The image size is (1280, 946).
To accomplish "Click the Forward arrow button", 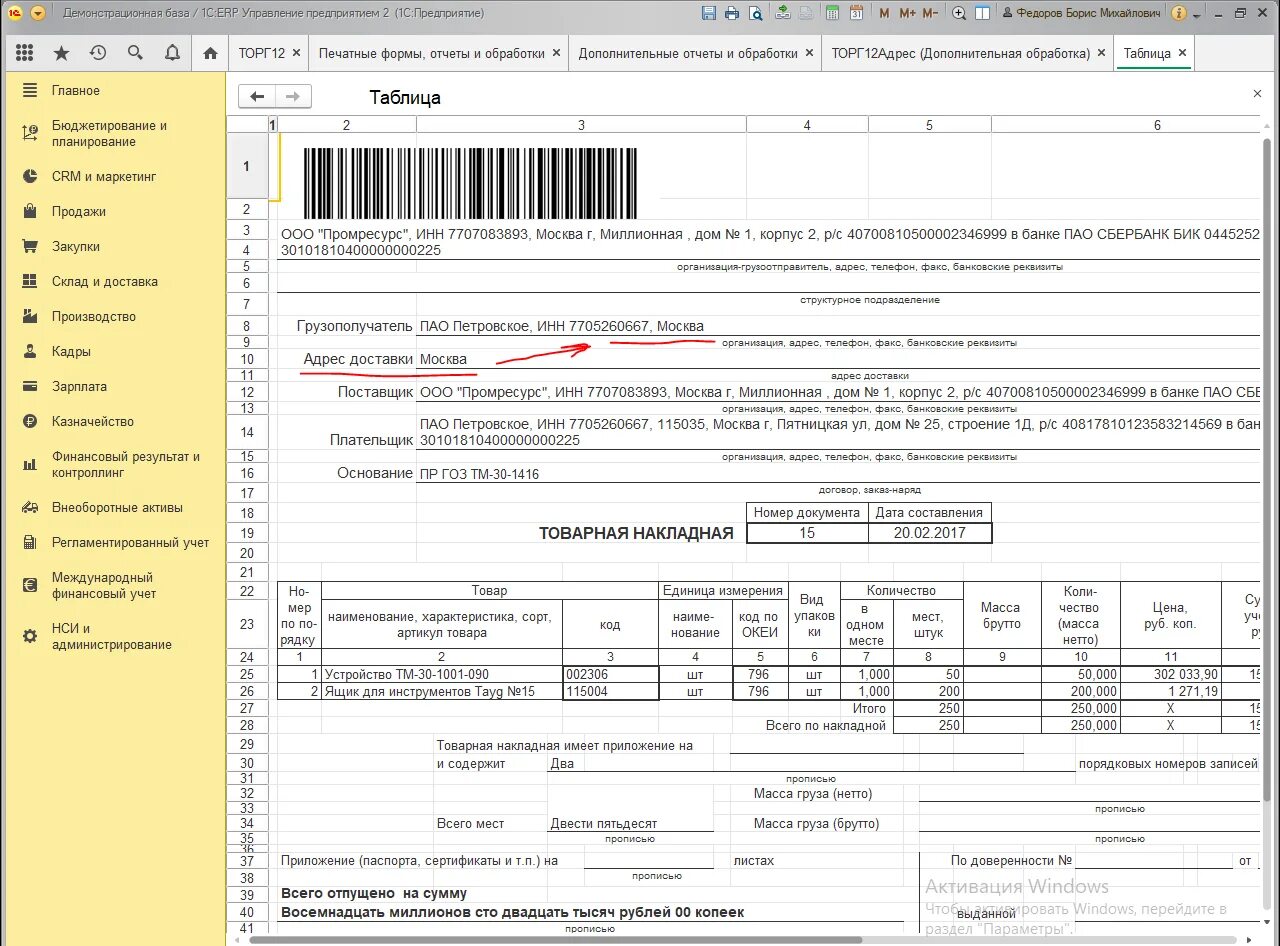I will point(293,96).
